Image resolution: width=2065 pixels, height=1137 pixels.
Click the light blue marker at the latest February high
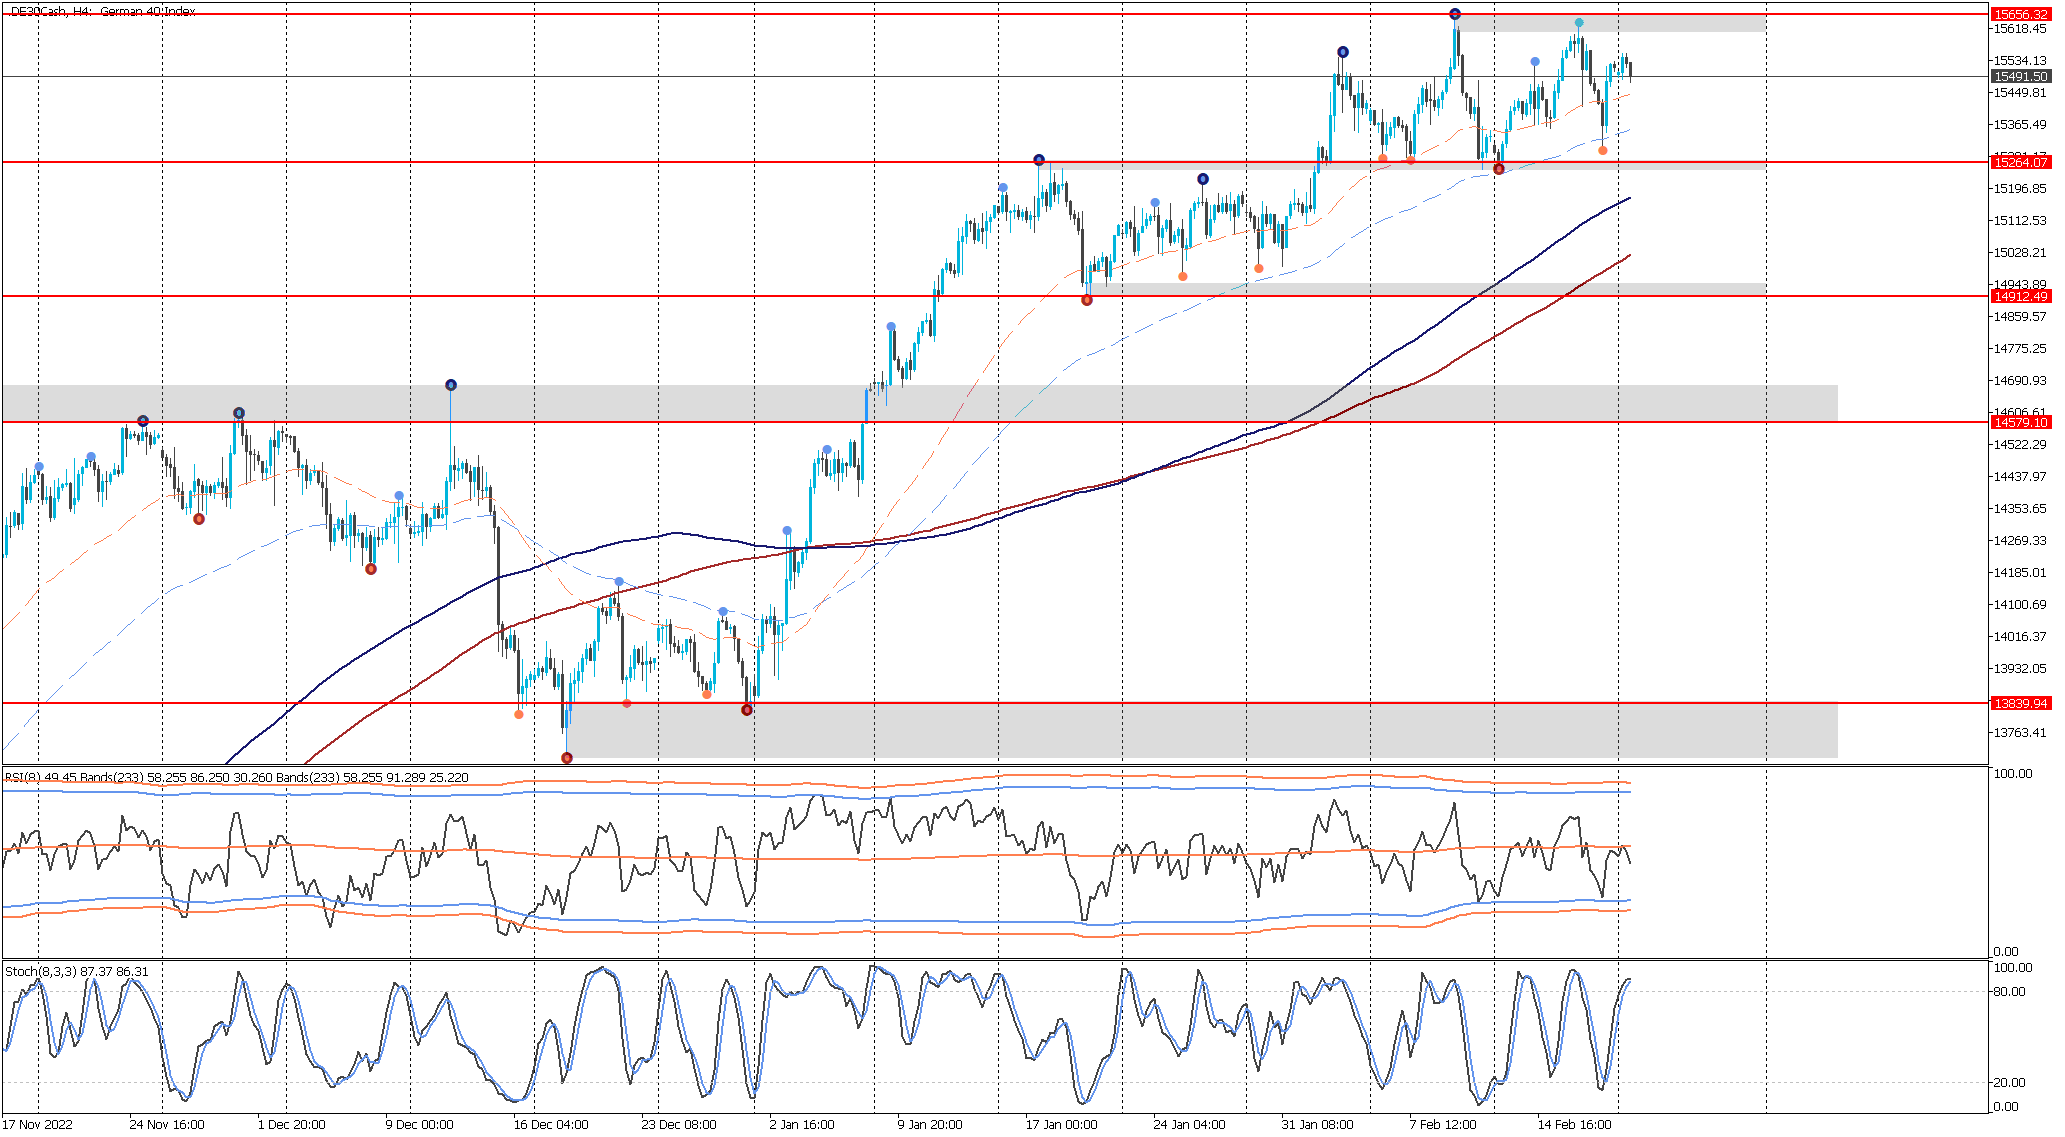point(1579,23)
